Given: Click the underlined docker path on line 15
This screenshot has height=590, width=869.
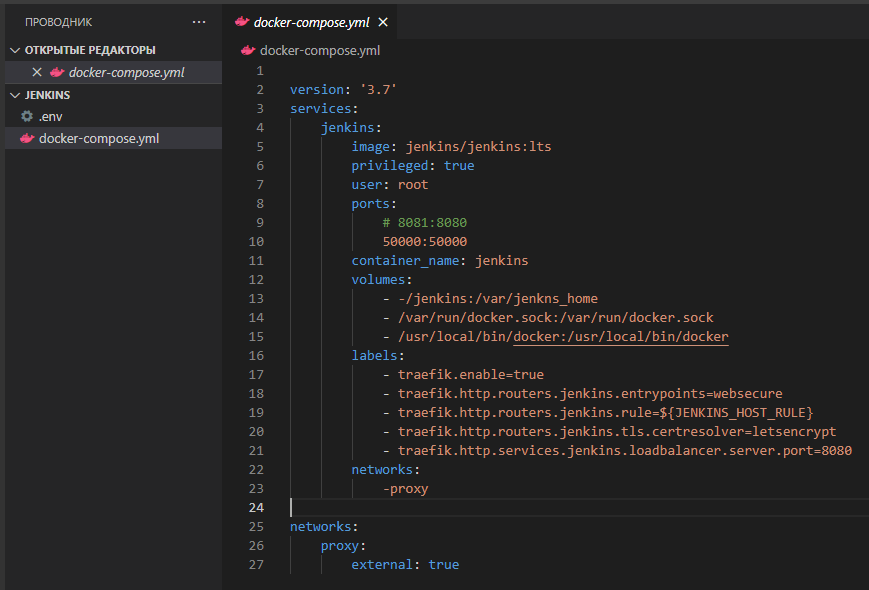Looking at the screenshot, I should pyautogui.click(x=620, y=337).
